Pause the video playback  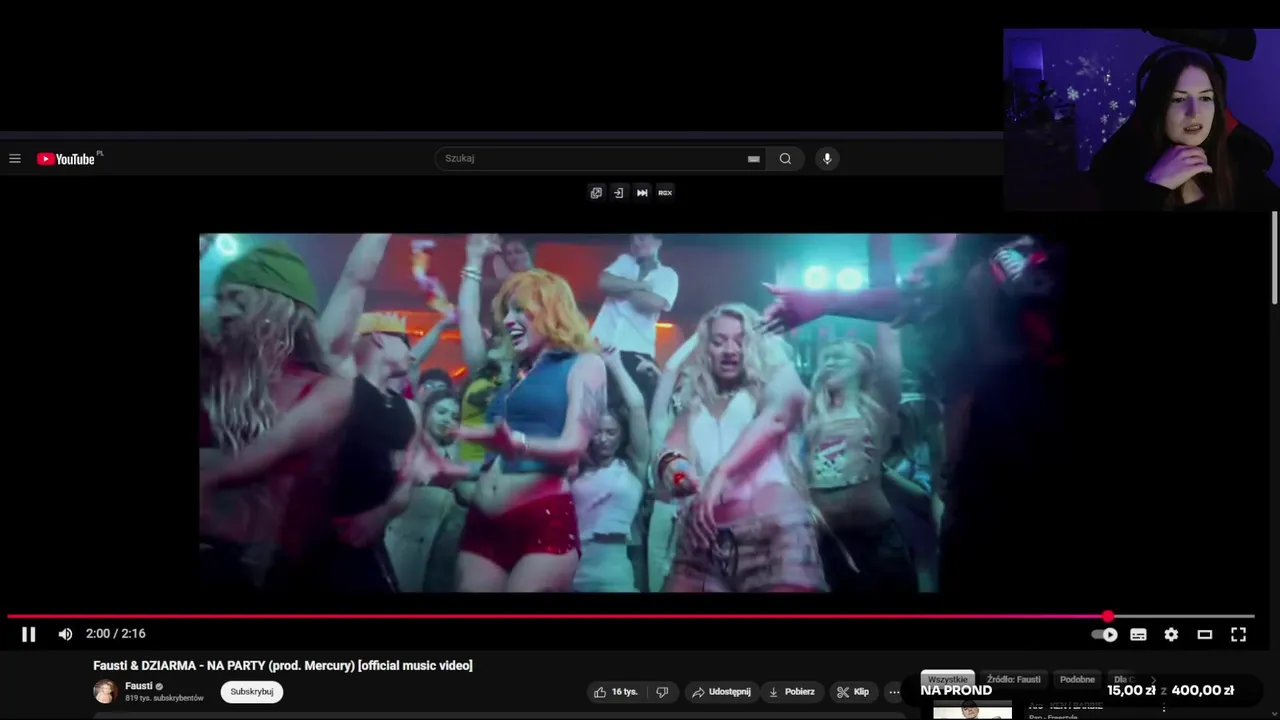(28, 634)
